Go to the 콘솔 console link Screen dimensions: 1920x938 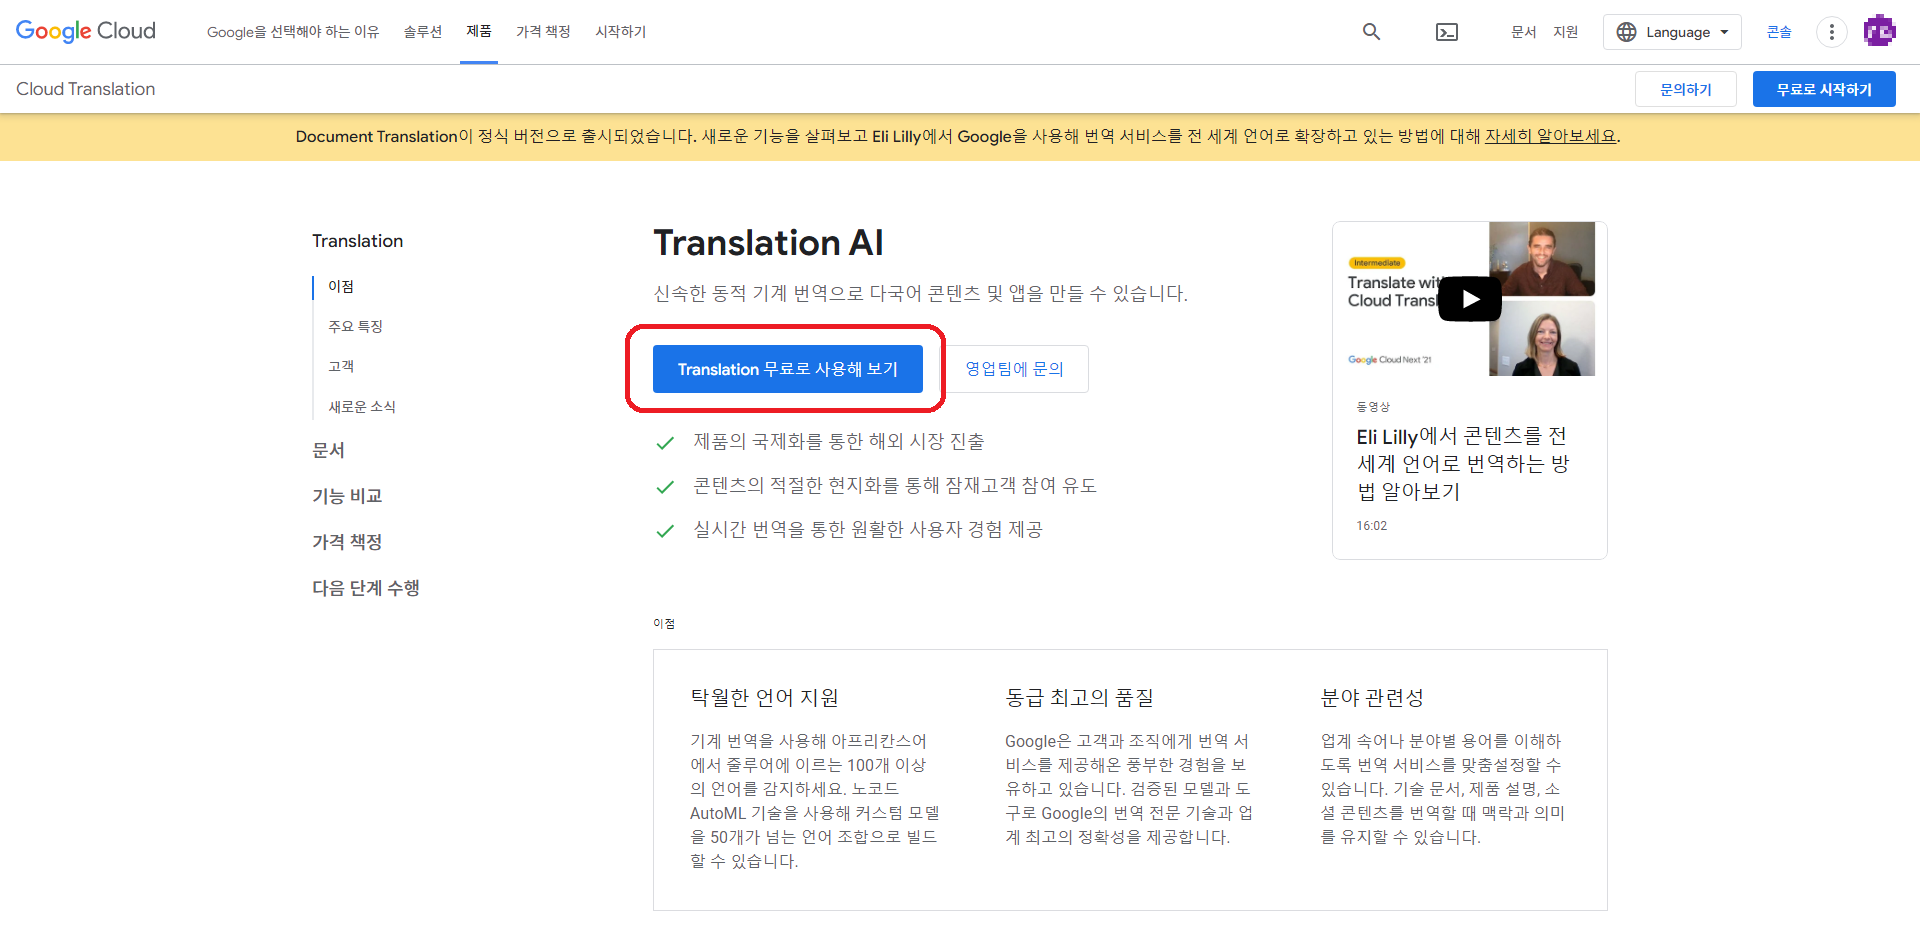[x=1778, y=31]
